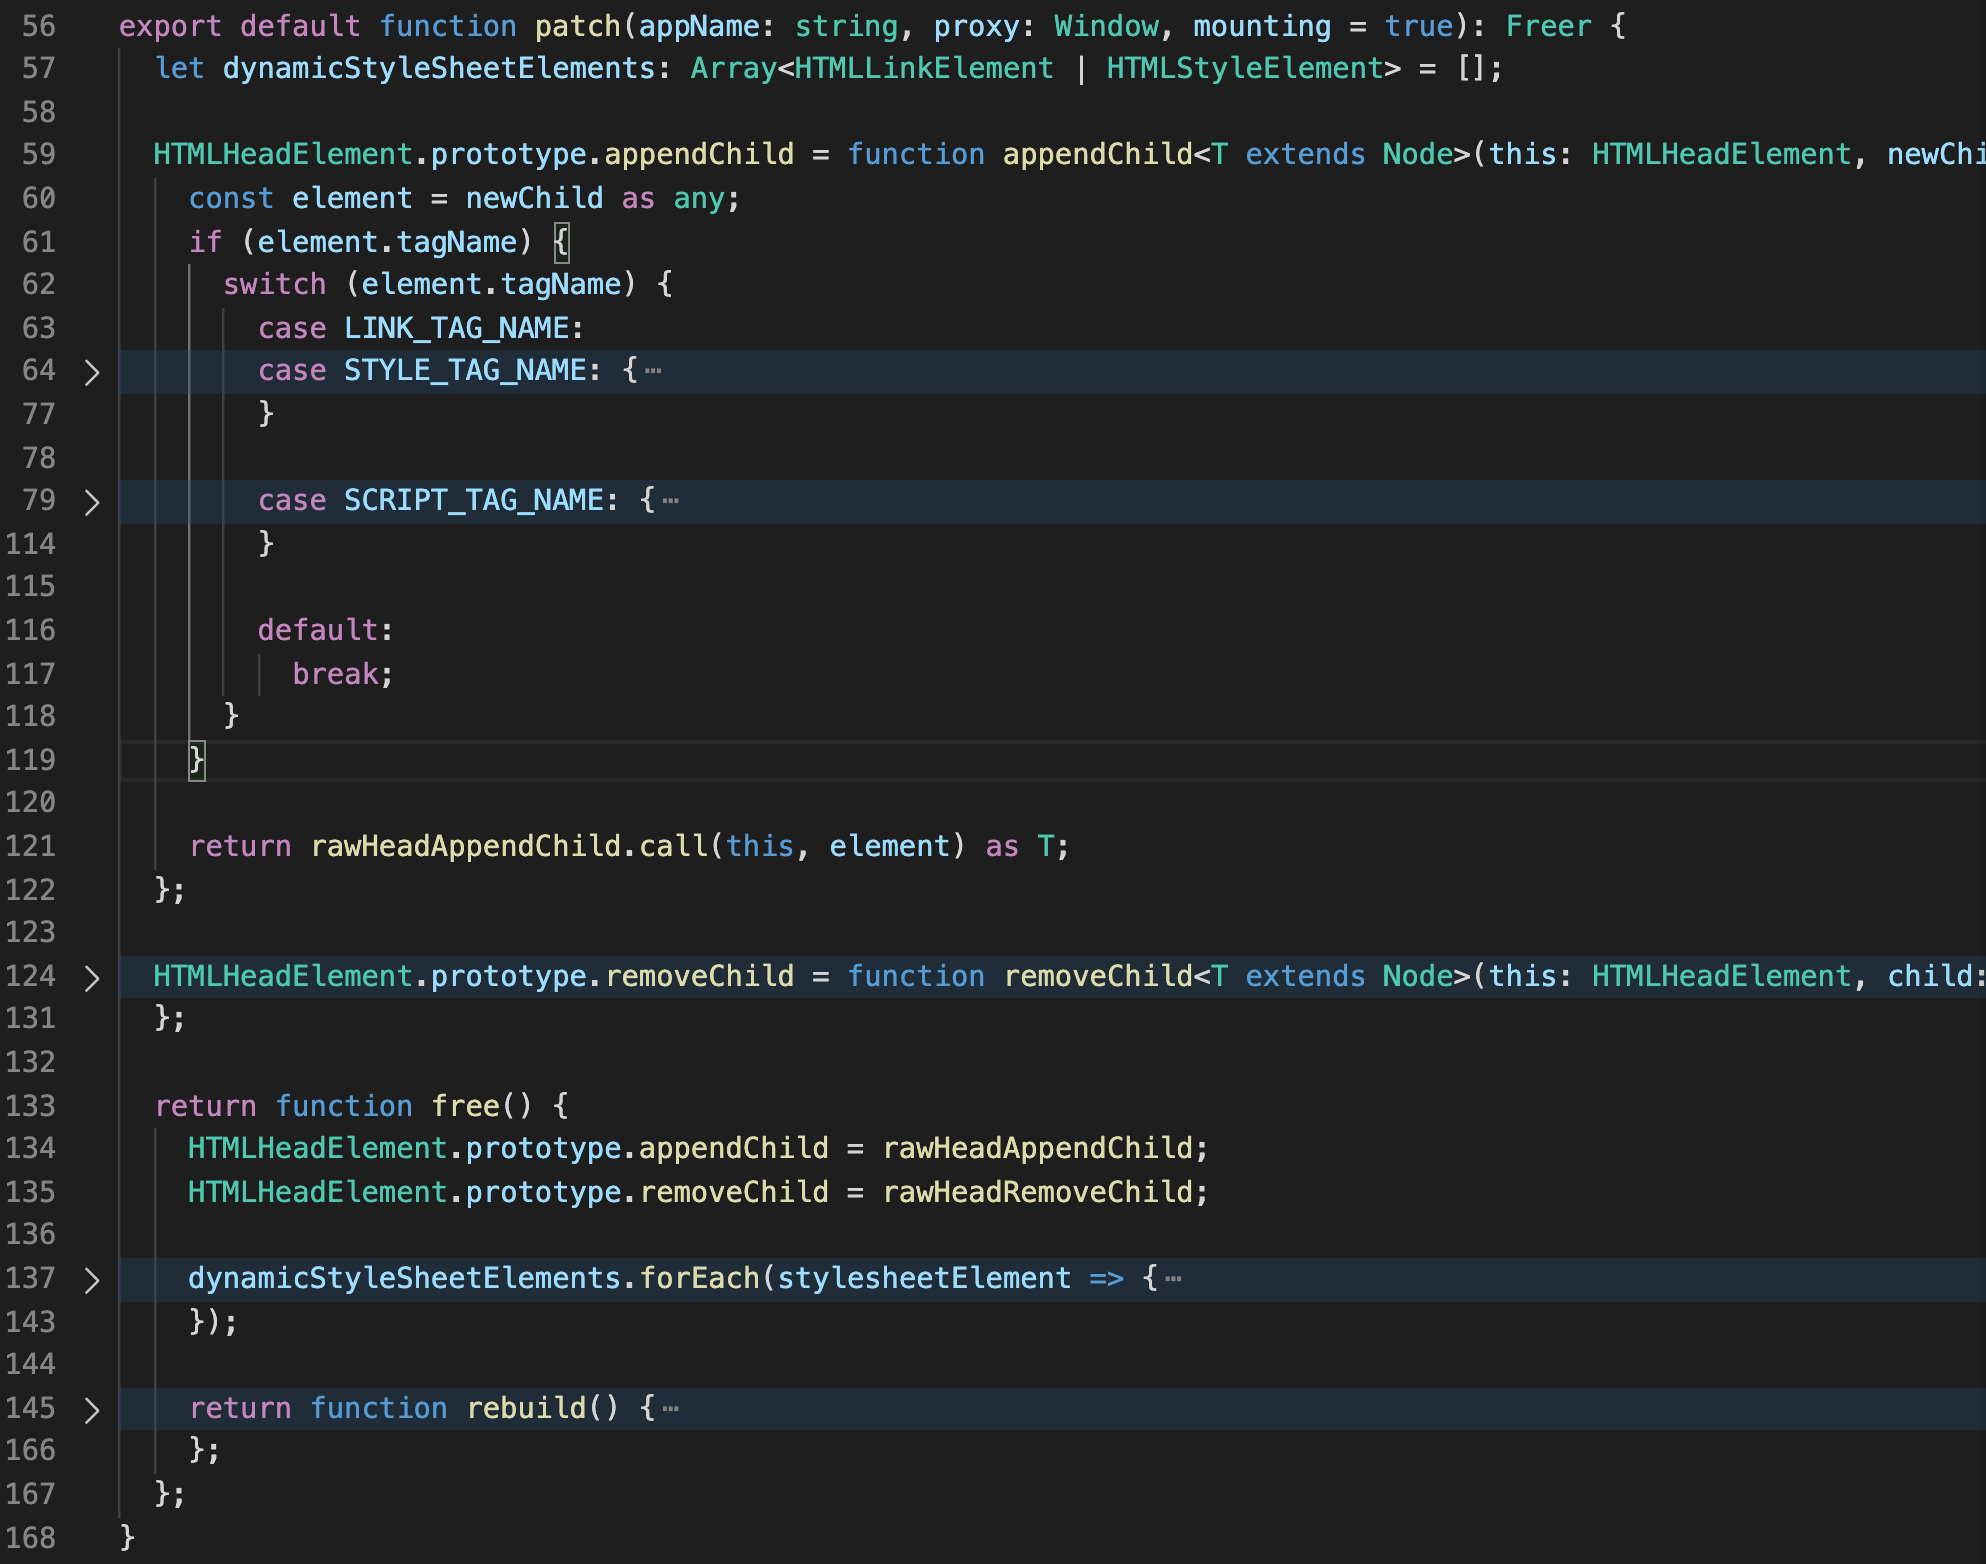1986x1564 pixels.
Task: Expand the folded STYLE_TAG_NAME case block
Action: [x=92, y=372]
